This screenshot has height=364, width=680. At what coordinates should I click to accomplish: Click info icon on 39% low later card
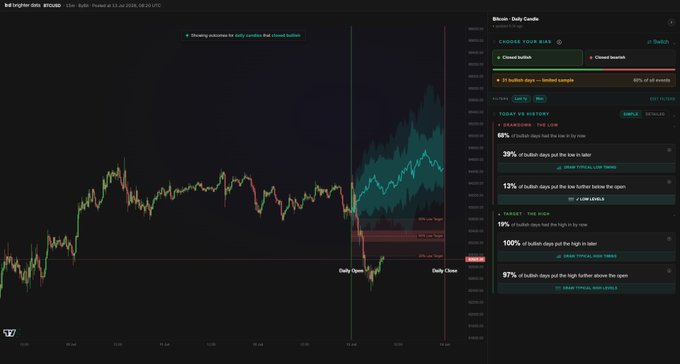point(669,150)
